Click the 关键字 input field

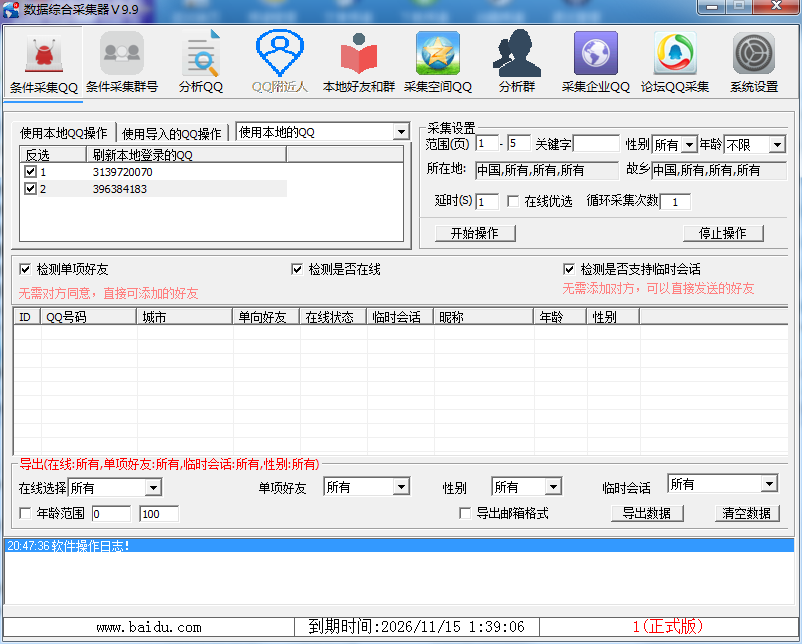(x=596, y=144)
